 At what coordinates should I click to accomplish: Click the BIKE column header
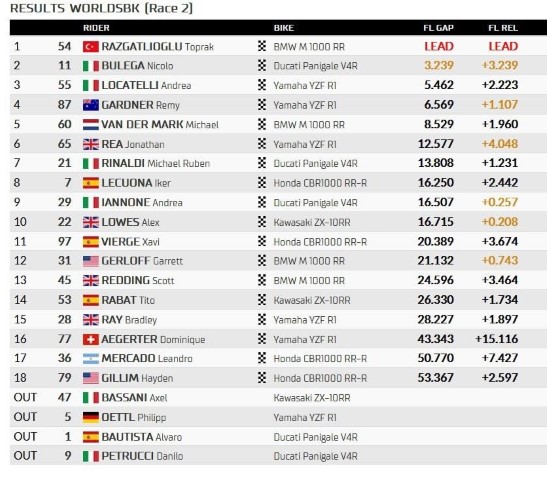[x=284, y=28]
